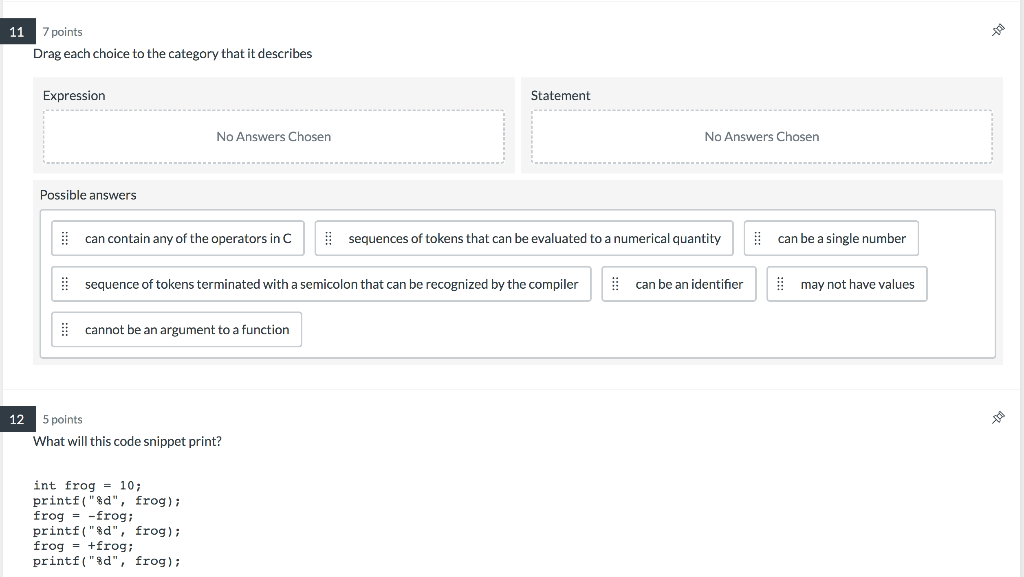Click the Statement category drop zone
The height and width of the screenshot is (577, 1024).
tap(761, 137)
